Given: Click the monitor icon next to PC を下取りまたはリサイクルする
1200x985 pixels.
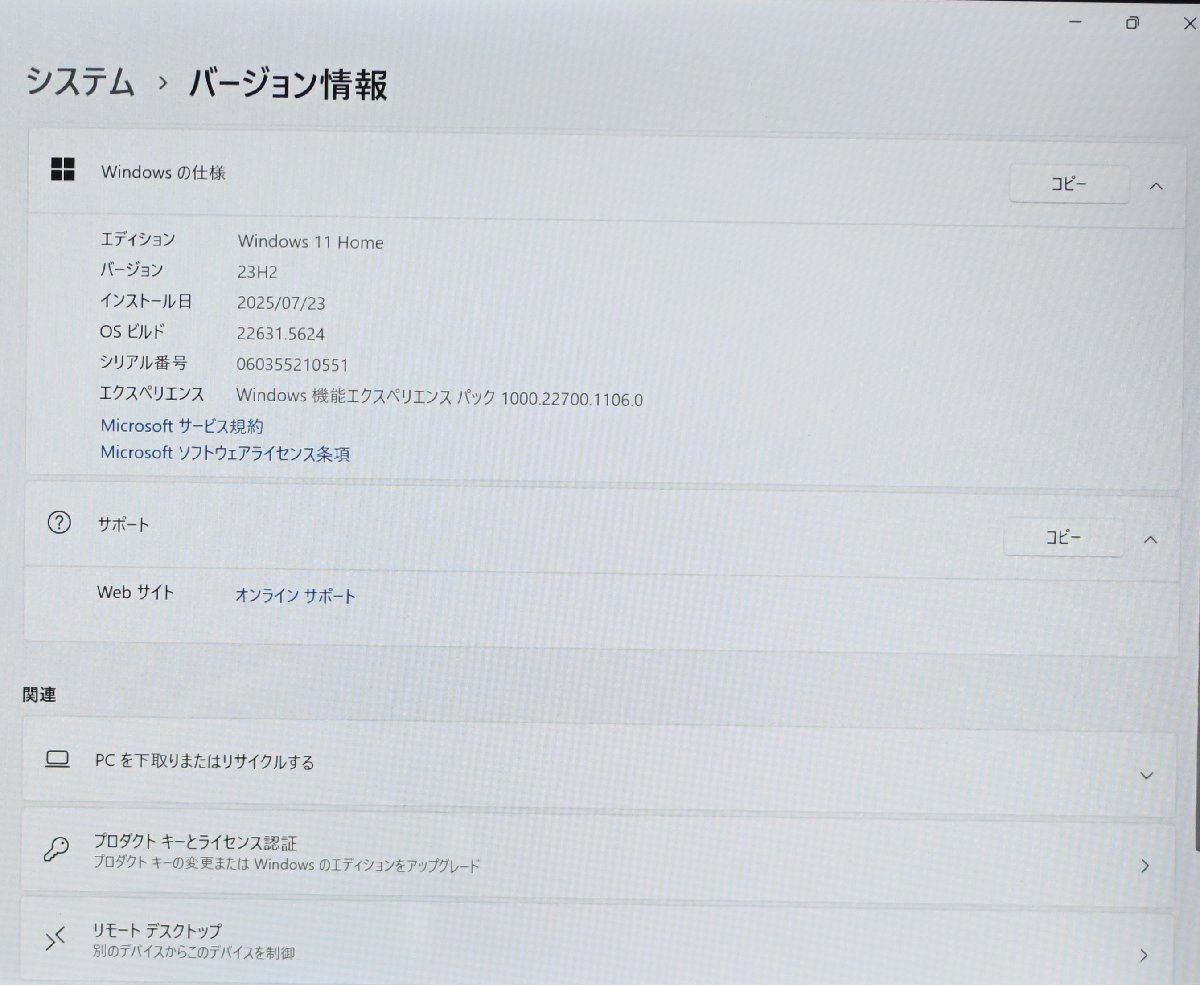Looking at the screenshot, I should coord(57,760).
